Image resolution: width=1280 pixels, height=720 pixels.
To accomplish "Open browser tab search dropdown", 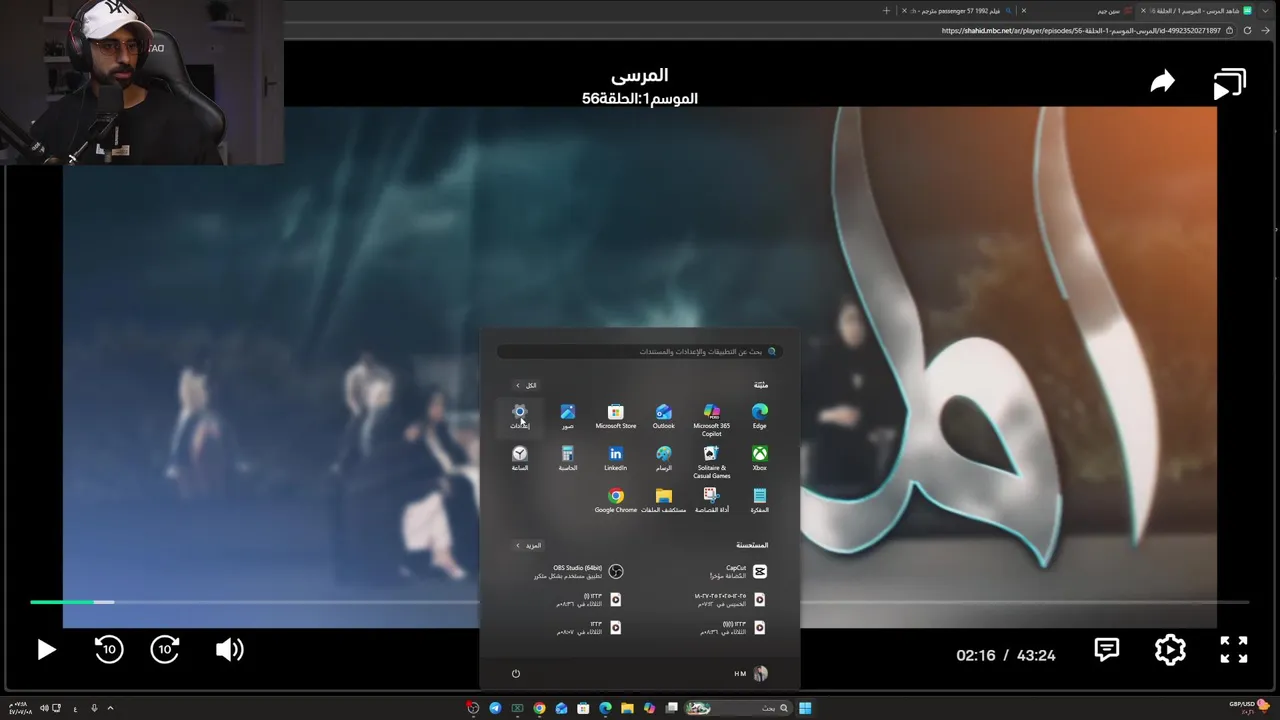I will (x=1265, y=11).
